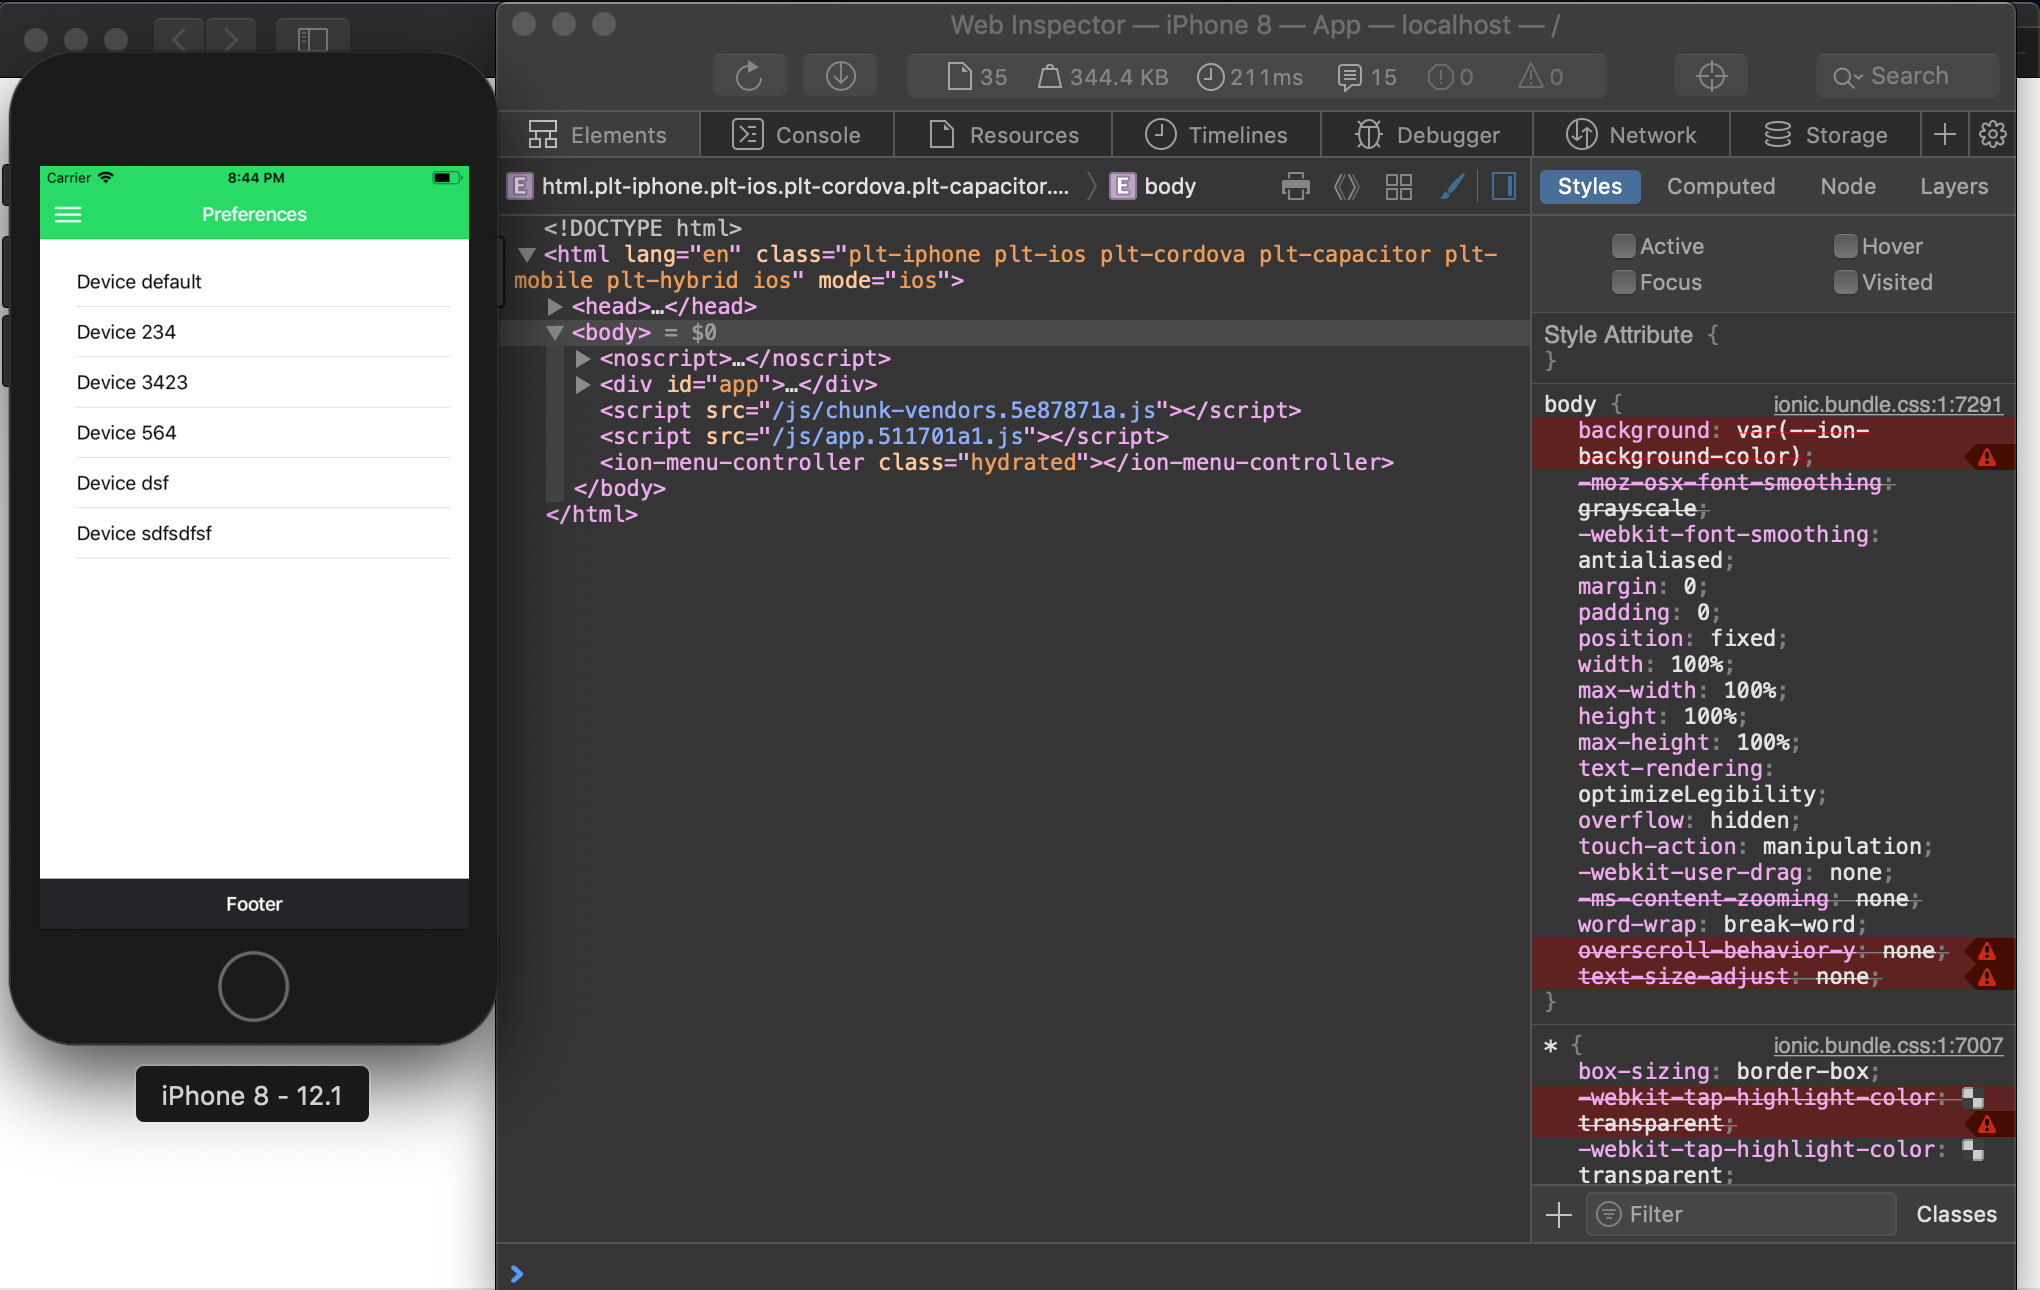Image resolution: width=2040 pixels, height=1290 pixels.
Task: Check the Hover pseudo-class box
Action: tap(1845, 246)
